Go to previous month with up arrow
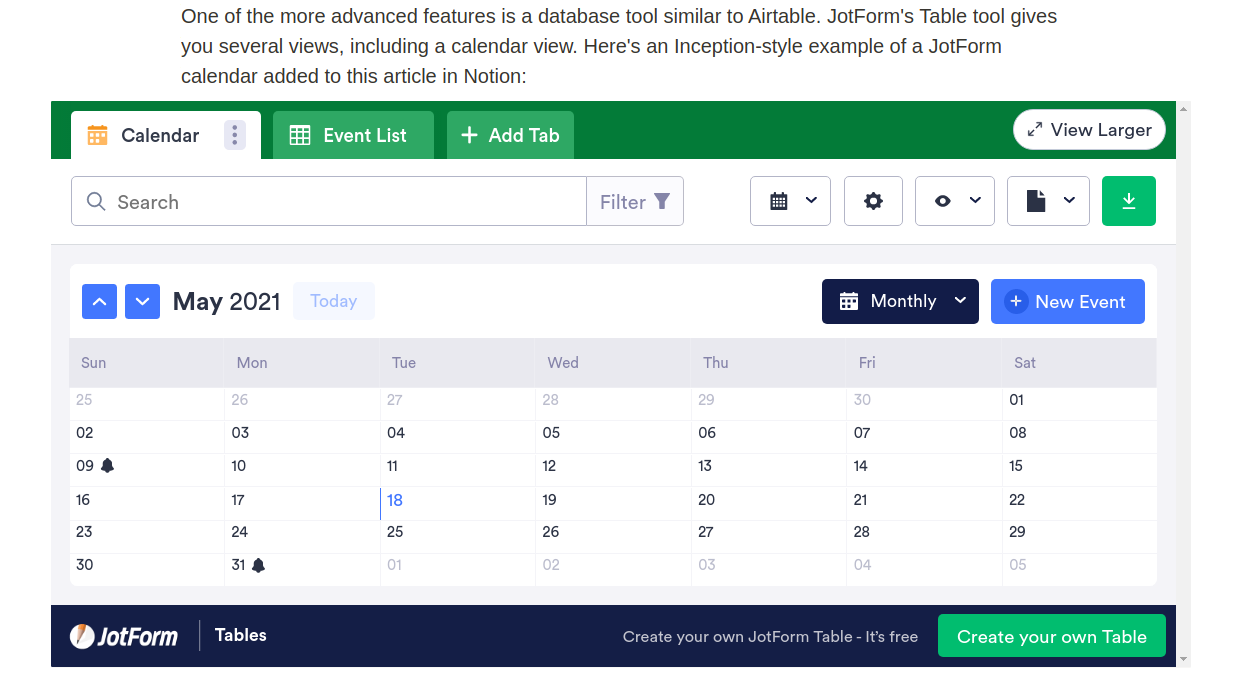The height and width of the screenshot is (678, 1233). point(99,301)
